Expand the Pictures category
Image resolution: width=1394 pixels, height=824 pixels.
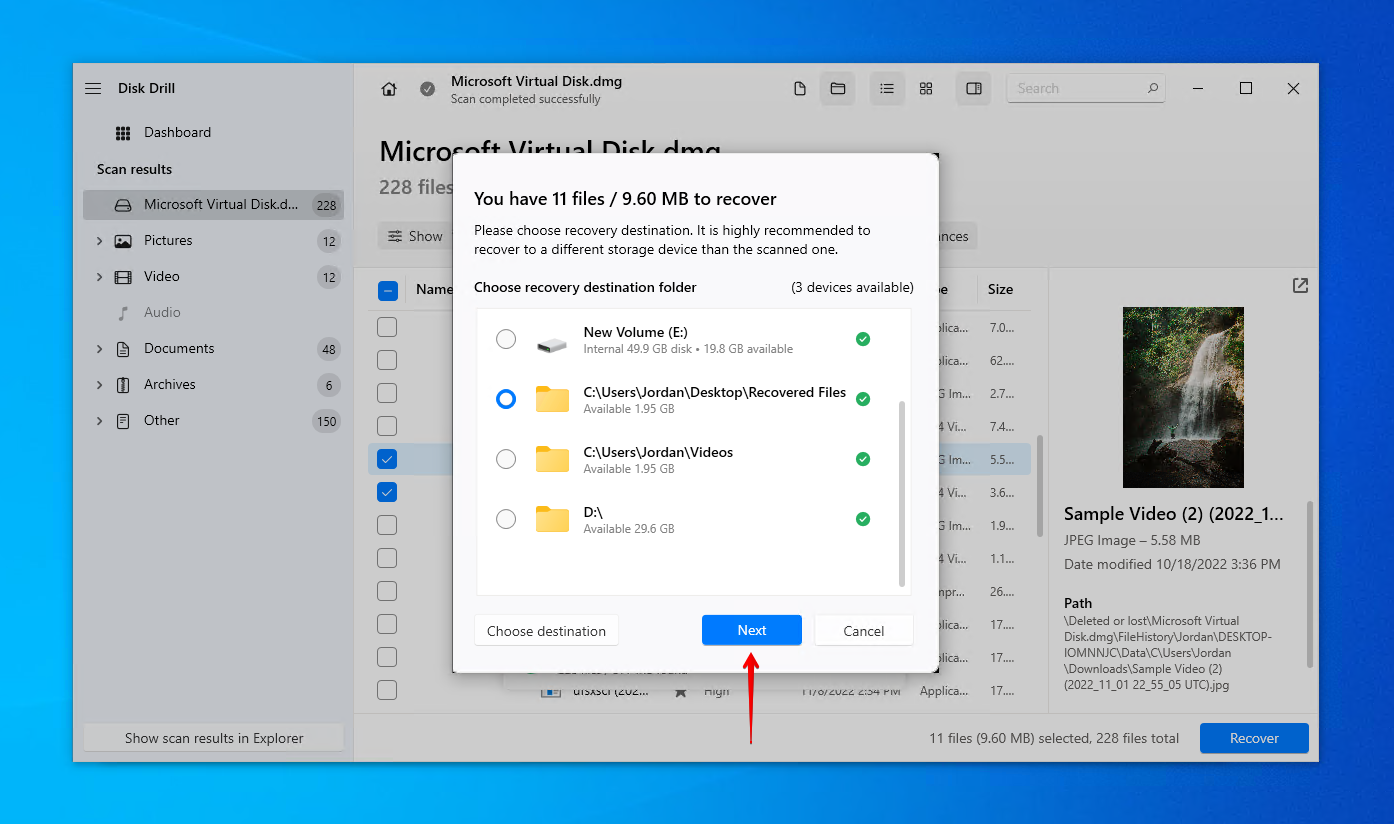[99, 241]
